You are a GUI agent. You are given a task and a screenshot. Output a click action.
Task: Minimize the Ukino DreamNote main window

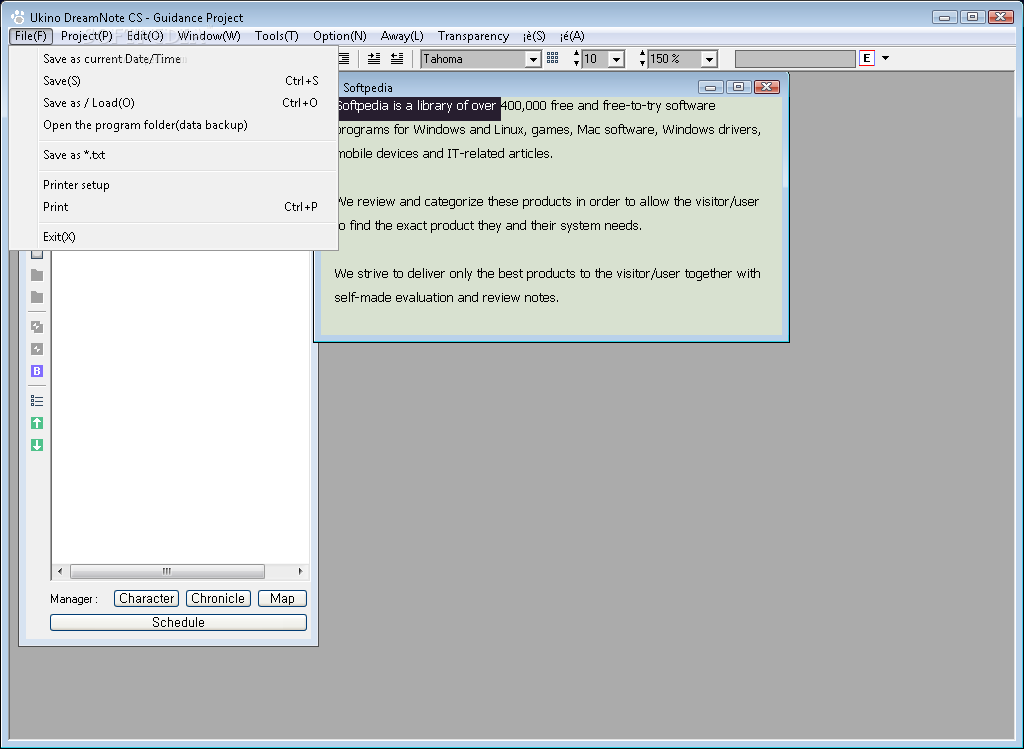(944, 17)
